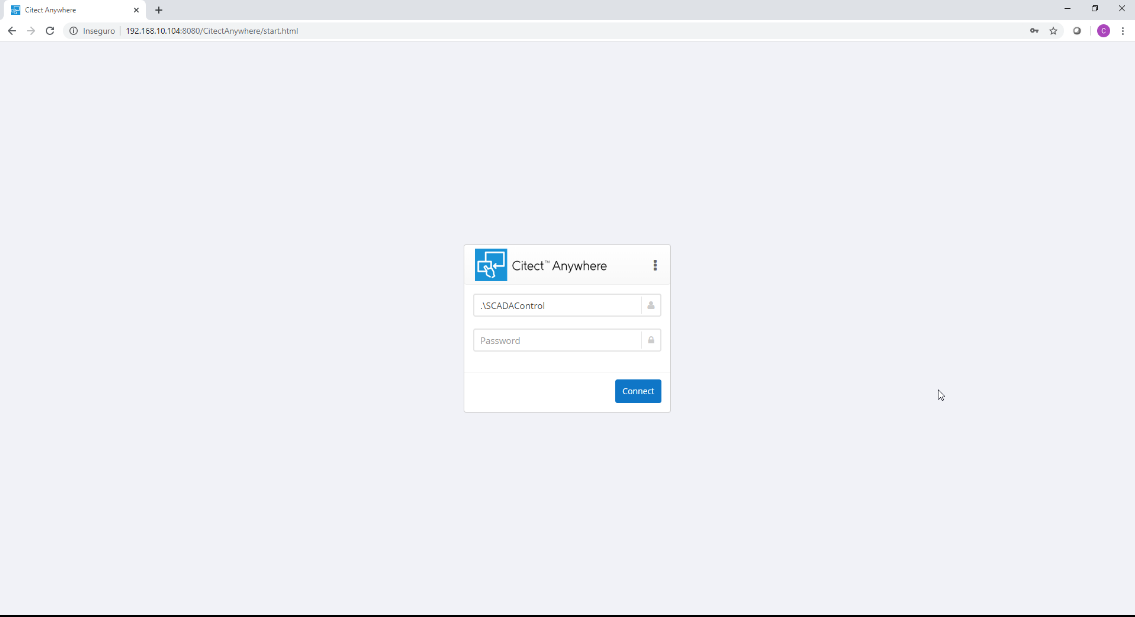View site information for Inseguro warning

point(73,31)
